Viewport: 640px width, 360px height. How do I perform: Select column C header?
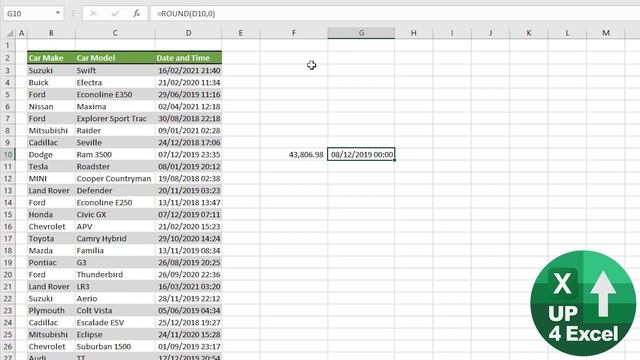coord(115,33)
